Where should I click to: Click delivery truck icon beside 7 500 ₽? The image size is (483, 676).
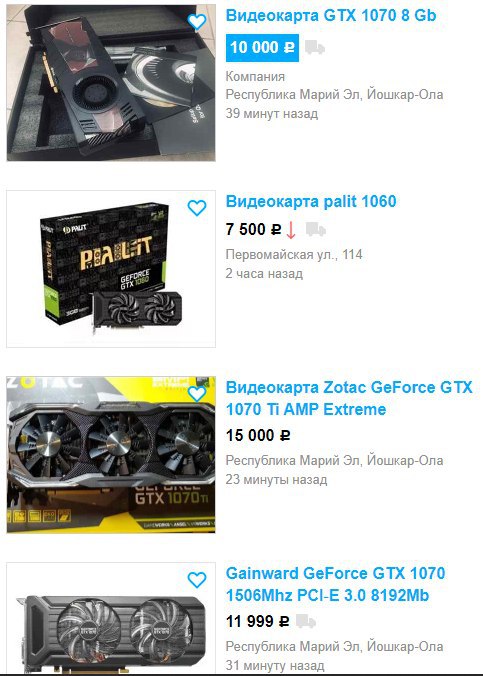[316, 230]
